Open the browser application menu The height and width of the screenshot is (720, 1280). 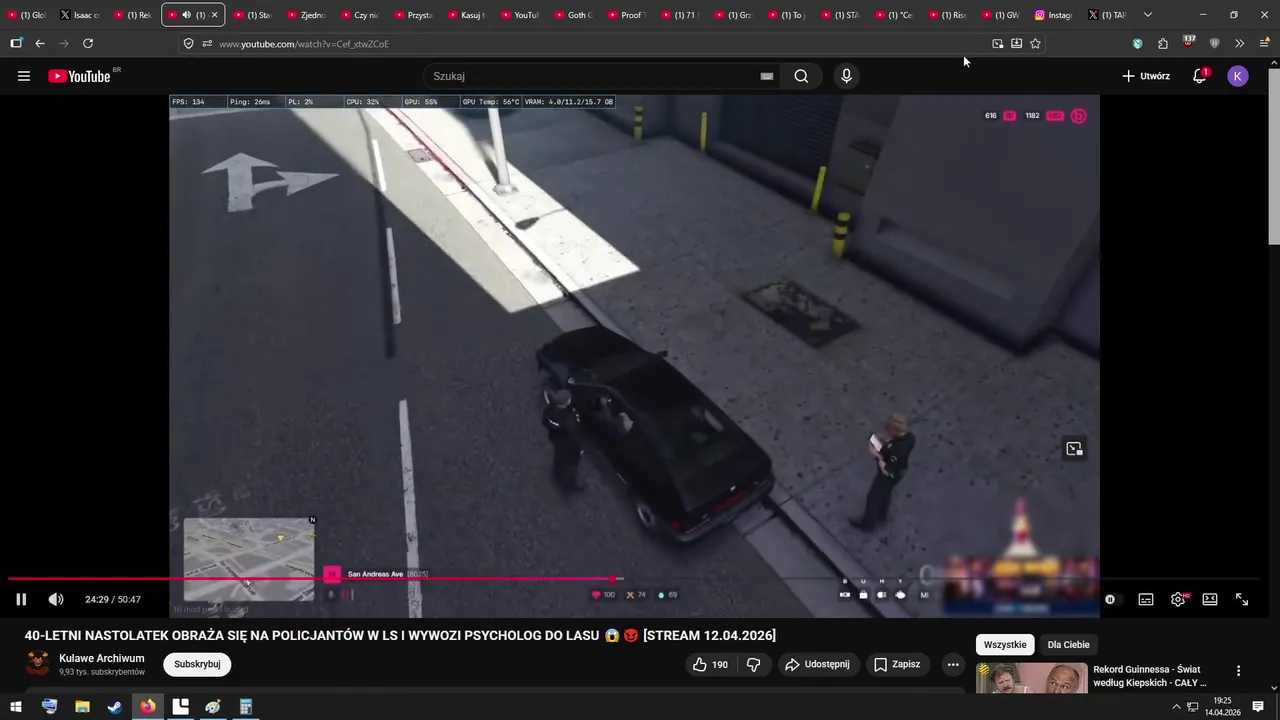(x=1264, y=43)
